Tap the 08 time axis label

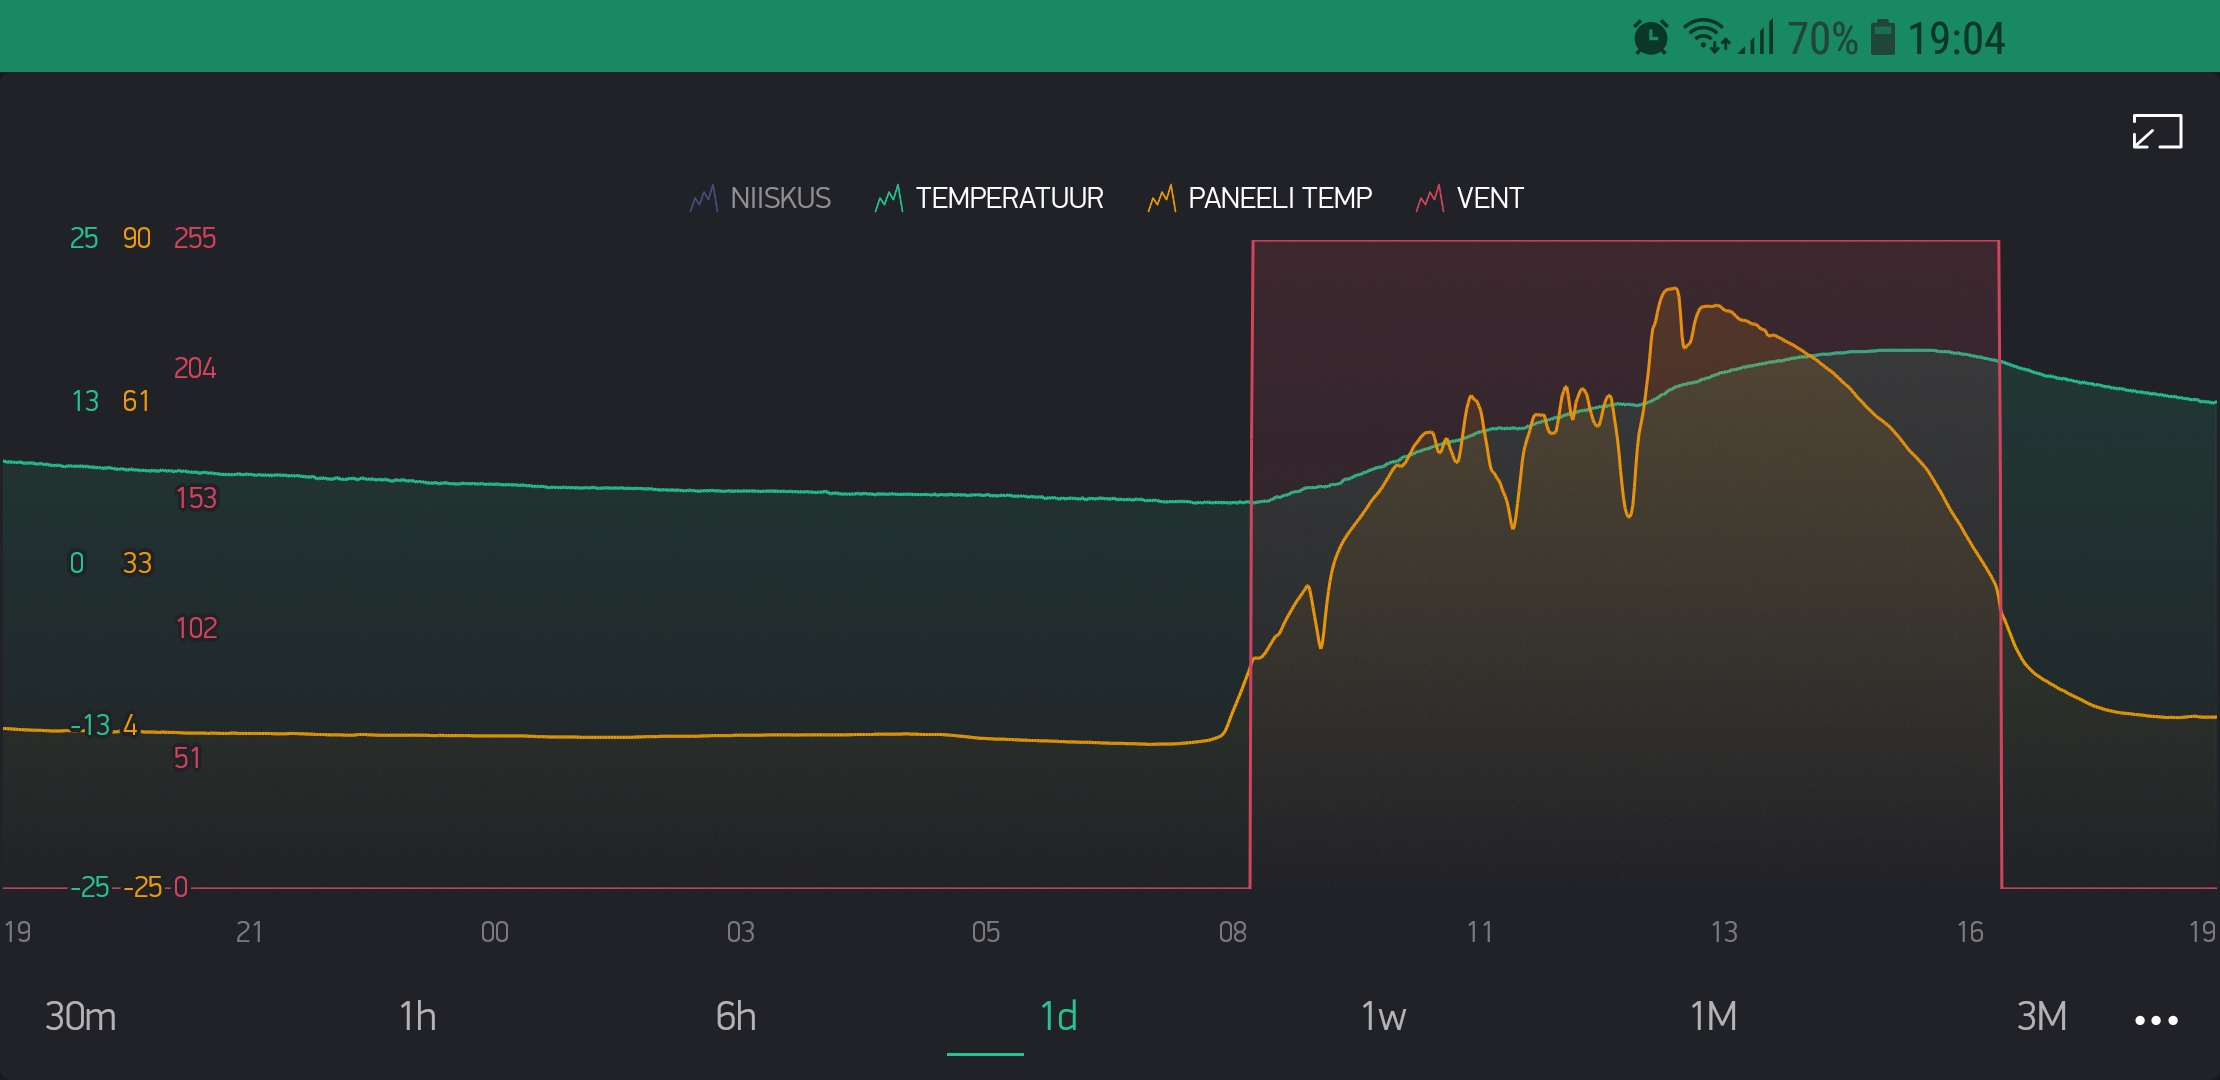click(x=1232, y=932)
